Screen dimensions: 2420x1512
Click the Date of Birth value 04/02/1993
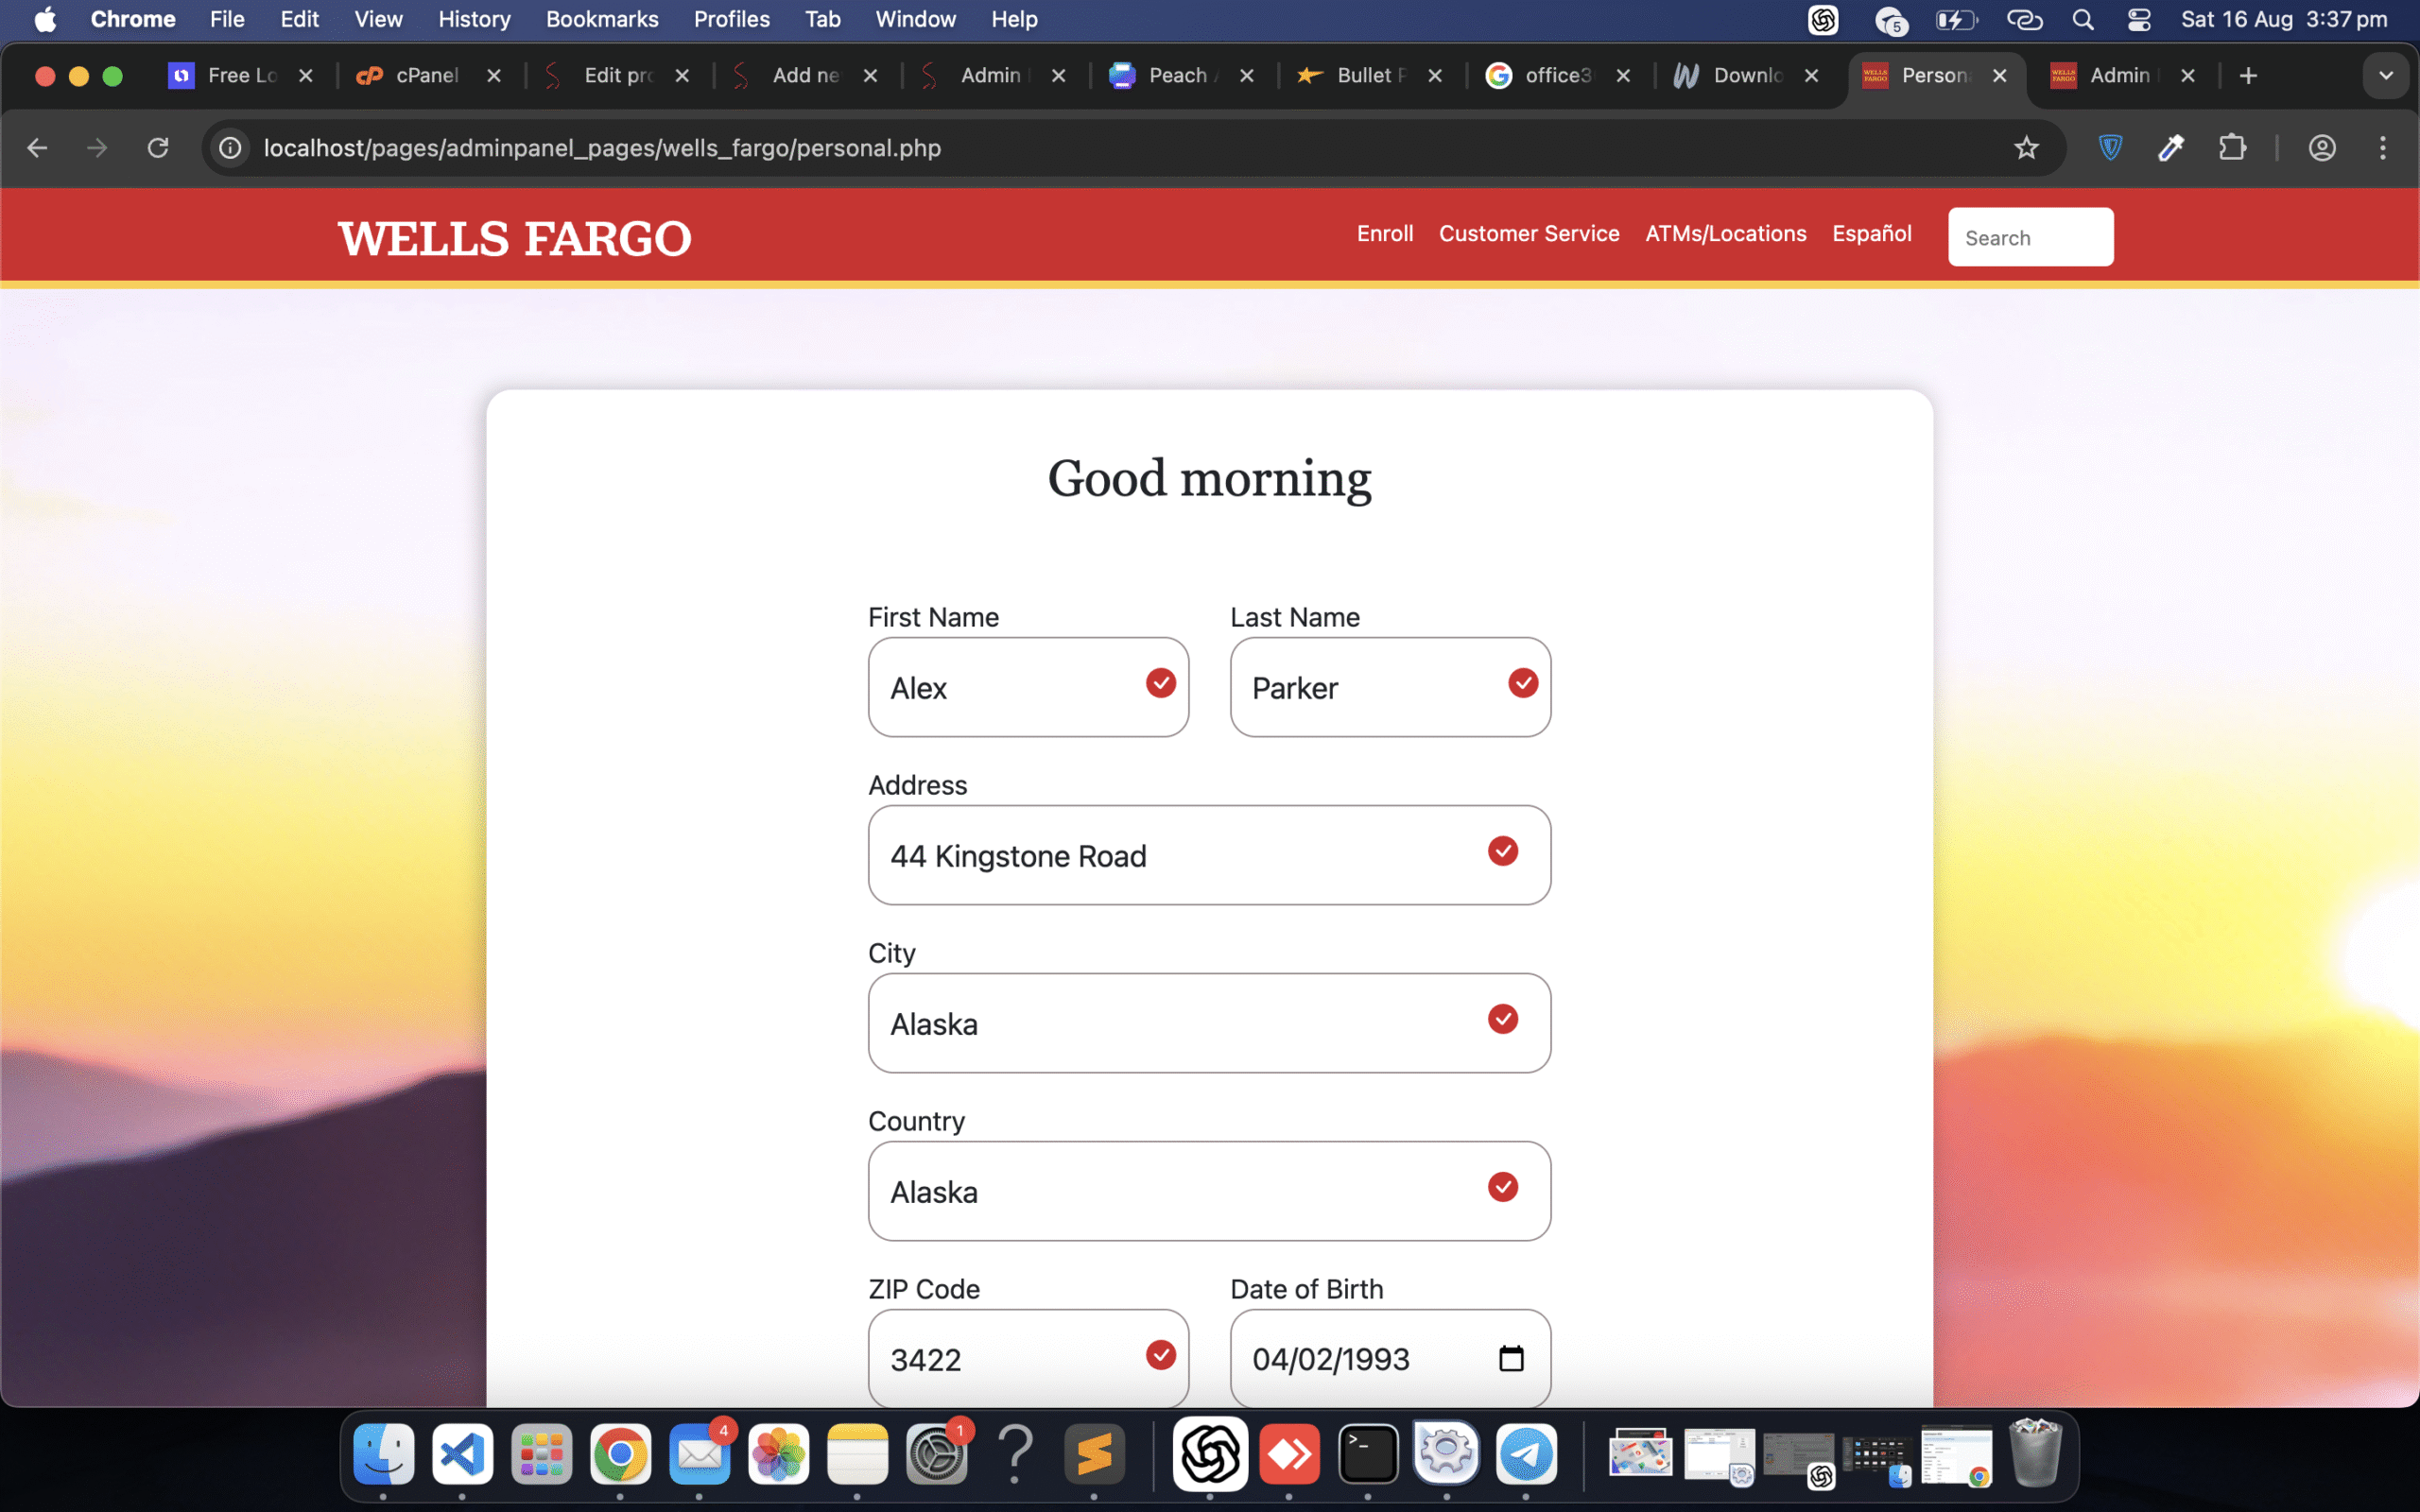tap(1331, 1359)
